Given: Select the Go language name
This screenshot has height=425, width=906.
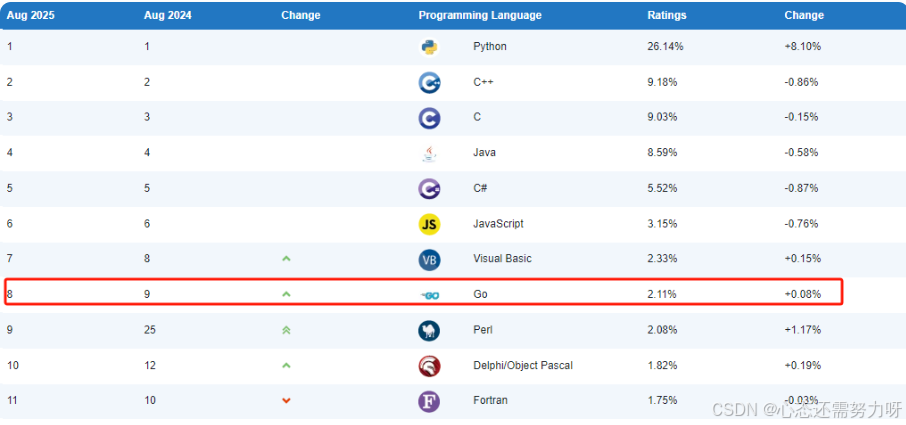Looking at the screenshot, I should [x=480, y=294].
